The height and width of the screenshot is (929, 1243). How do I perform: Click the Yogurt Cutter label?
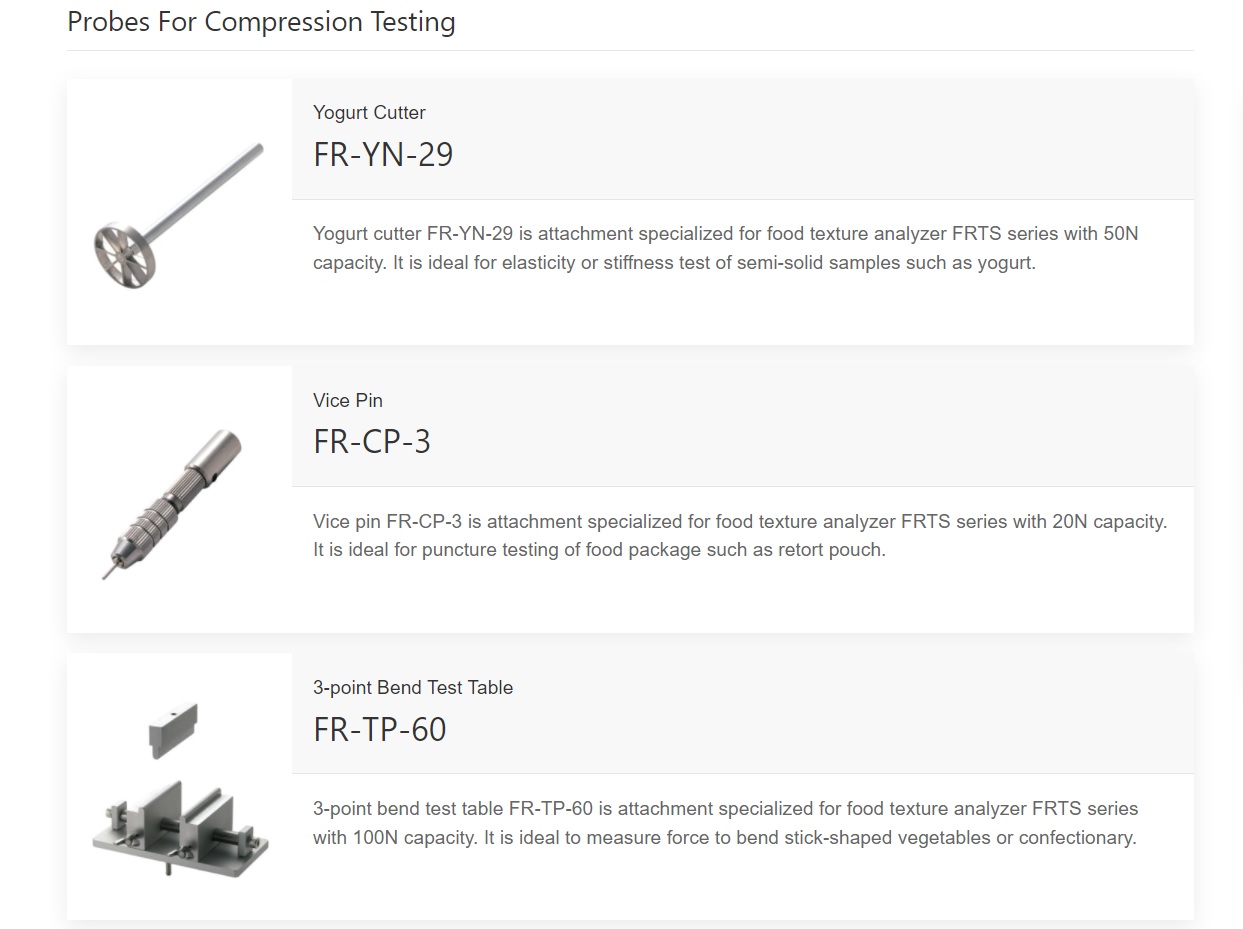click(369, 113)
